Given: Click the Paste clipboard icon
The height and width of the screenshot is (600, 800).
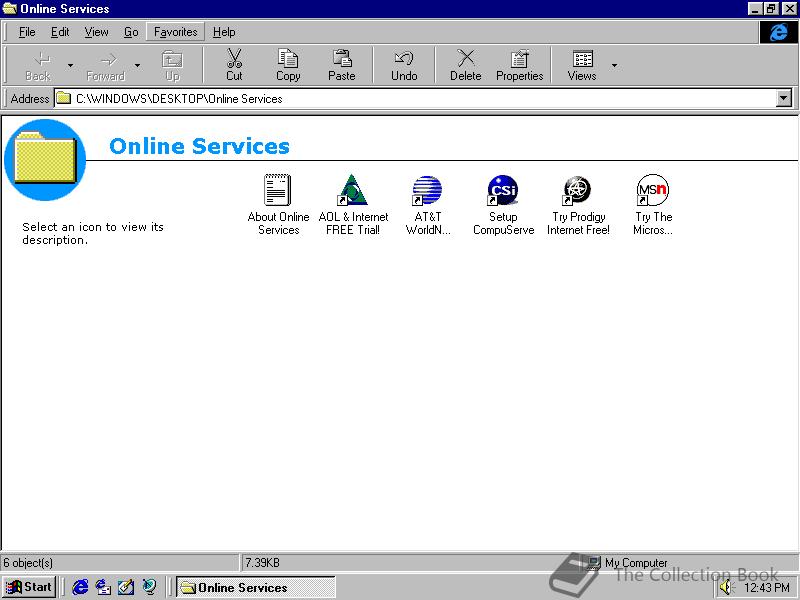Looking at the screenshot, I should click(342, 58).
